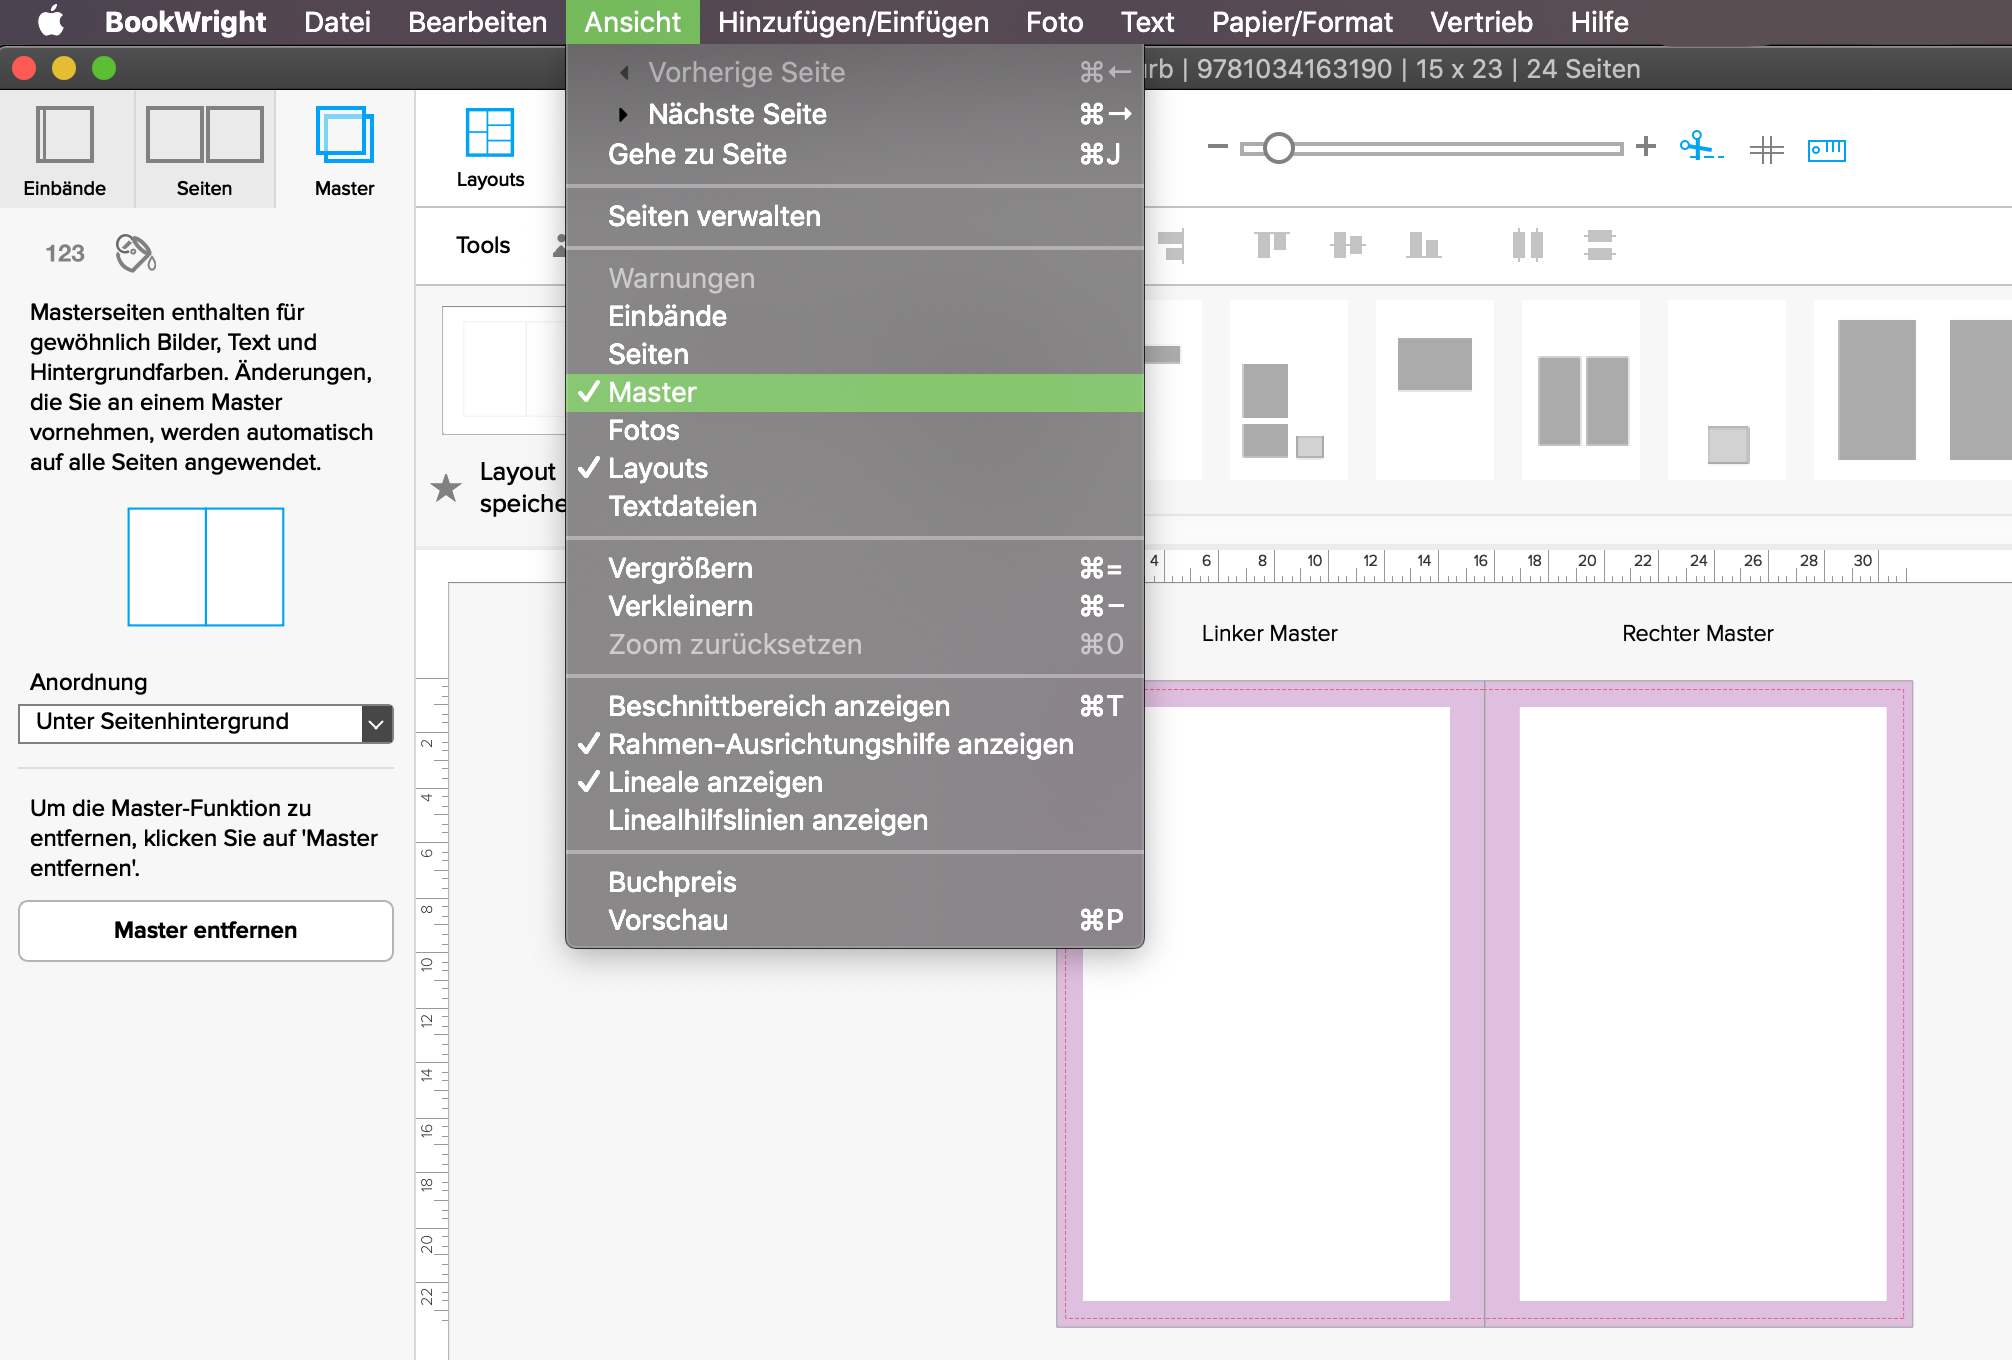Open the Anordnung dropdown

205,723
